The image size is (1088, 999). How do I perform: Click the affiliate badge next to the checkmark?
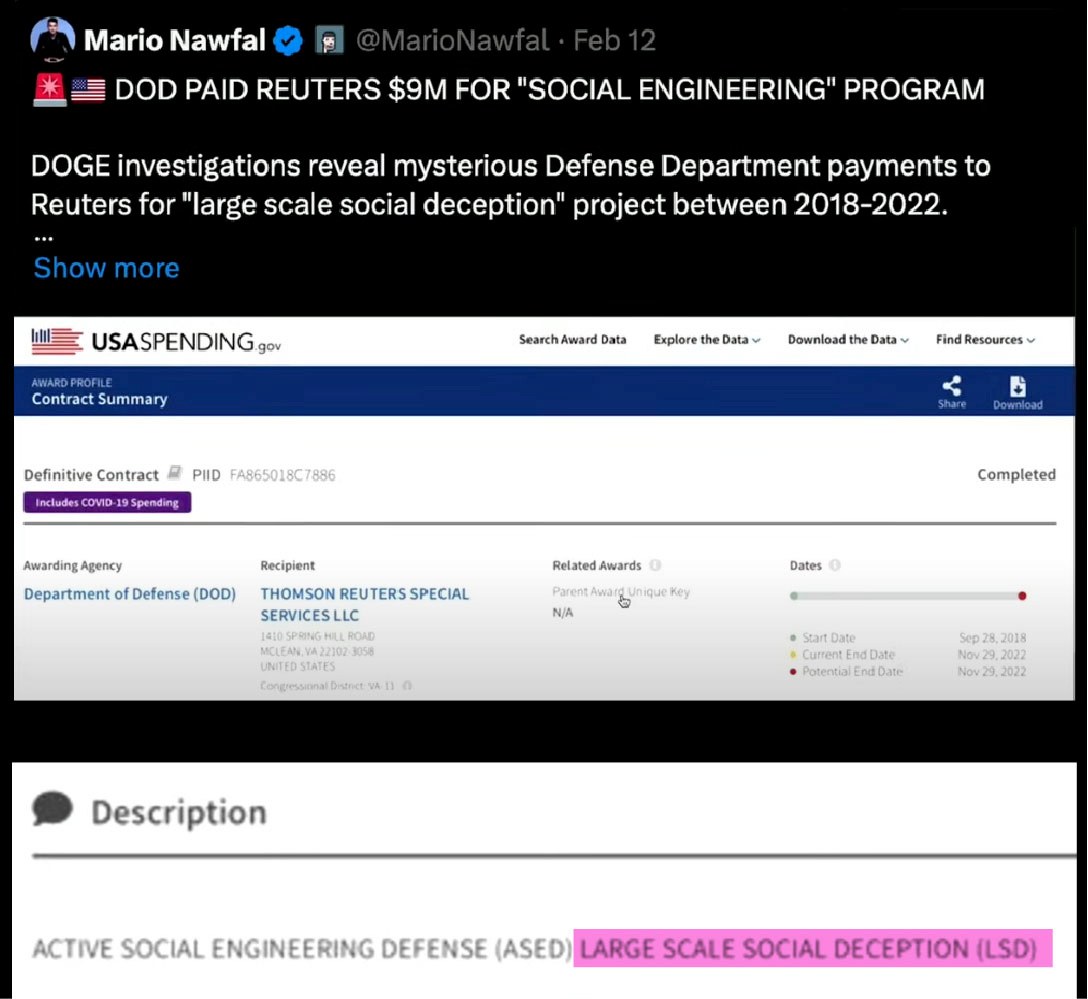pyautogui.click(x=330, y=40)
